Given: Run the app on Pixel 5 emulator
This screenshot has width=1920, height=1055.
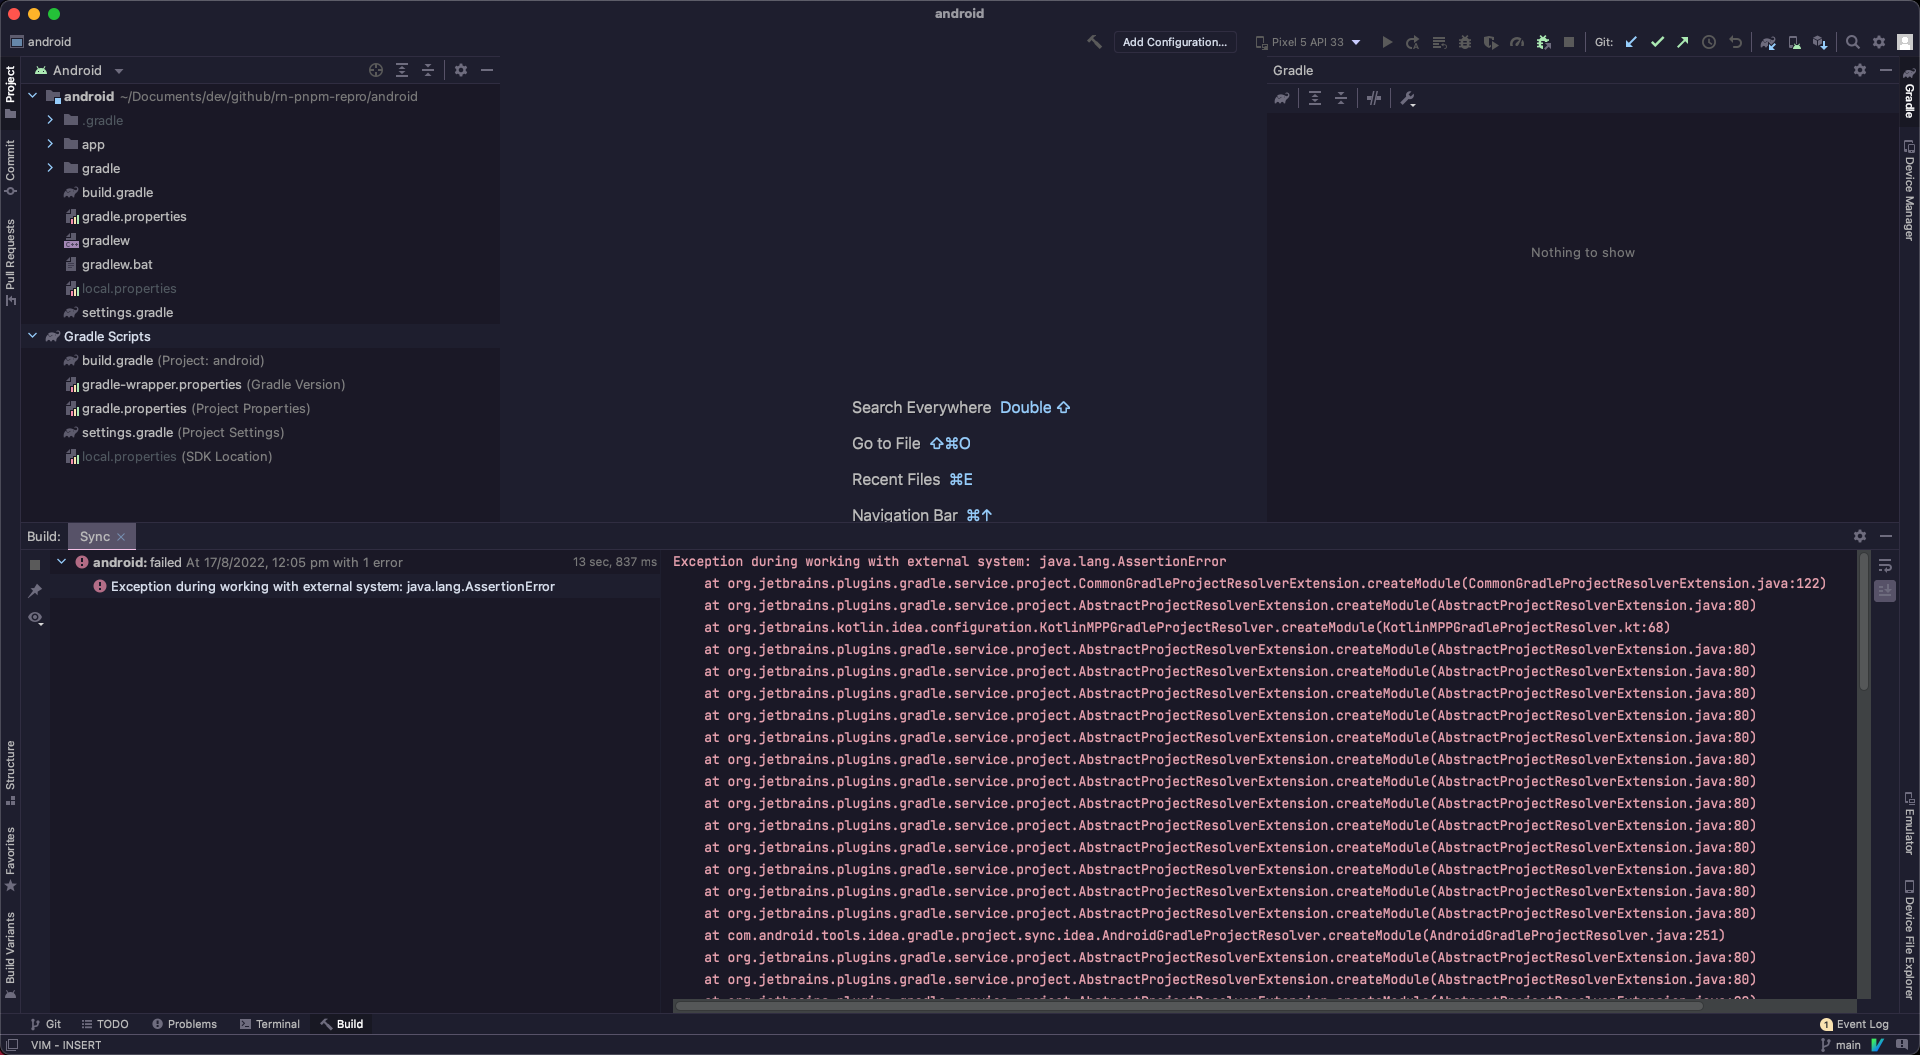Looking at the screenshot, I should 1387,42.
